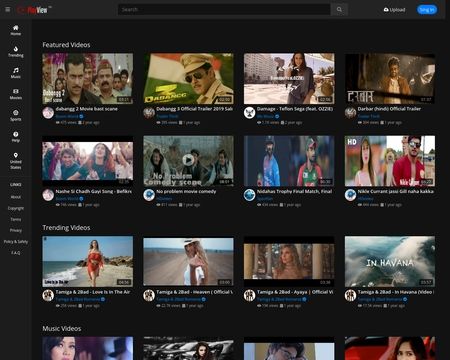Image resolution: width=450 pixels, height=360 pixels.
Task: Open Tamiga & 2Bad Ayaya video thumbnail
Action: [289, 261]
